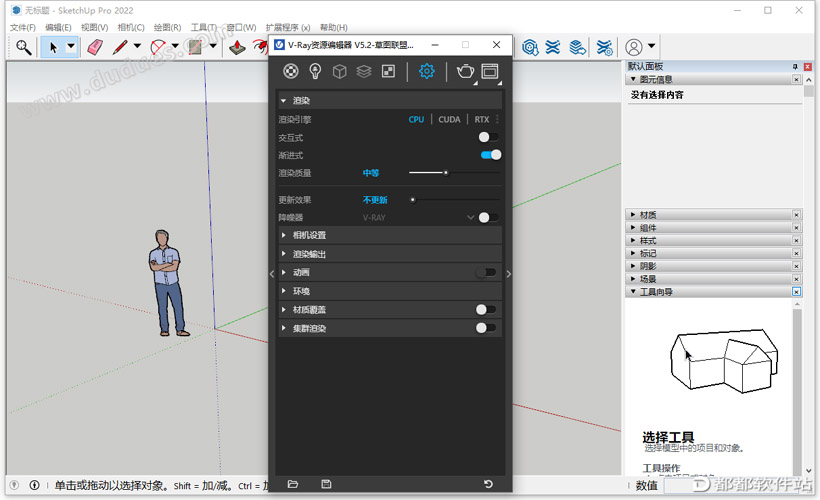Viewport: 820px width, 500px height.
Task: Open Extension Warehouse toolbar icon
Action: pos(553,47)
